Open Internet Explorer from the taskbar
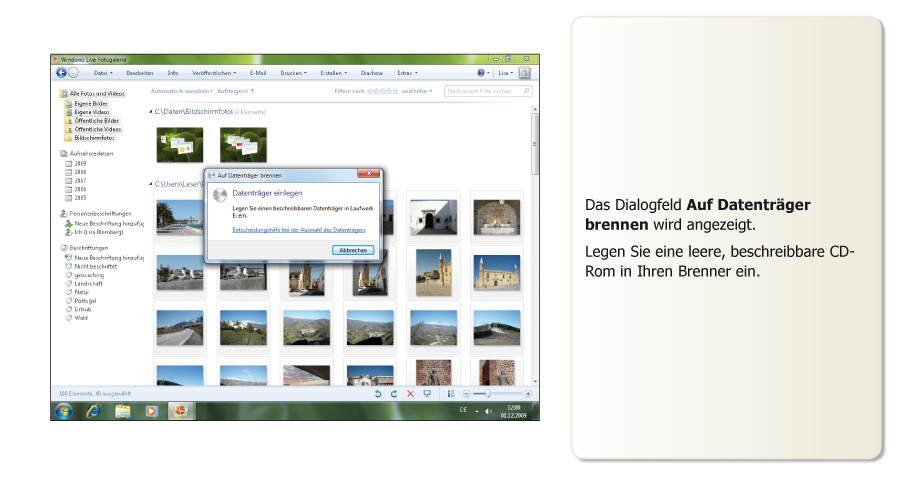 tap(93, 410)
